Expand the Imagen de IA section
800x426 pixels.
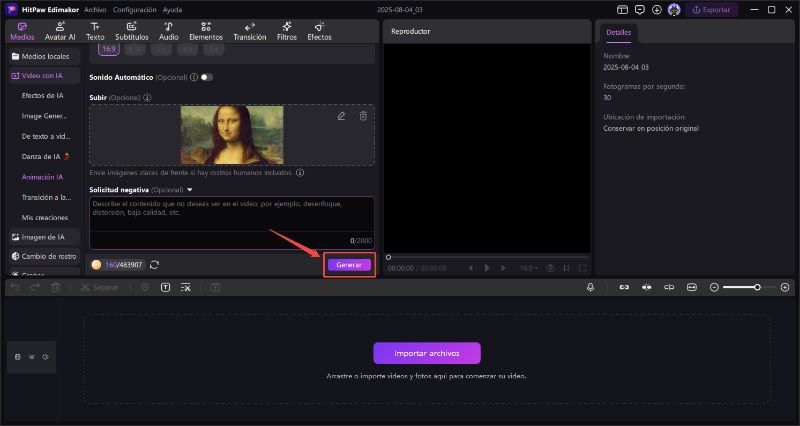43,237
